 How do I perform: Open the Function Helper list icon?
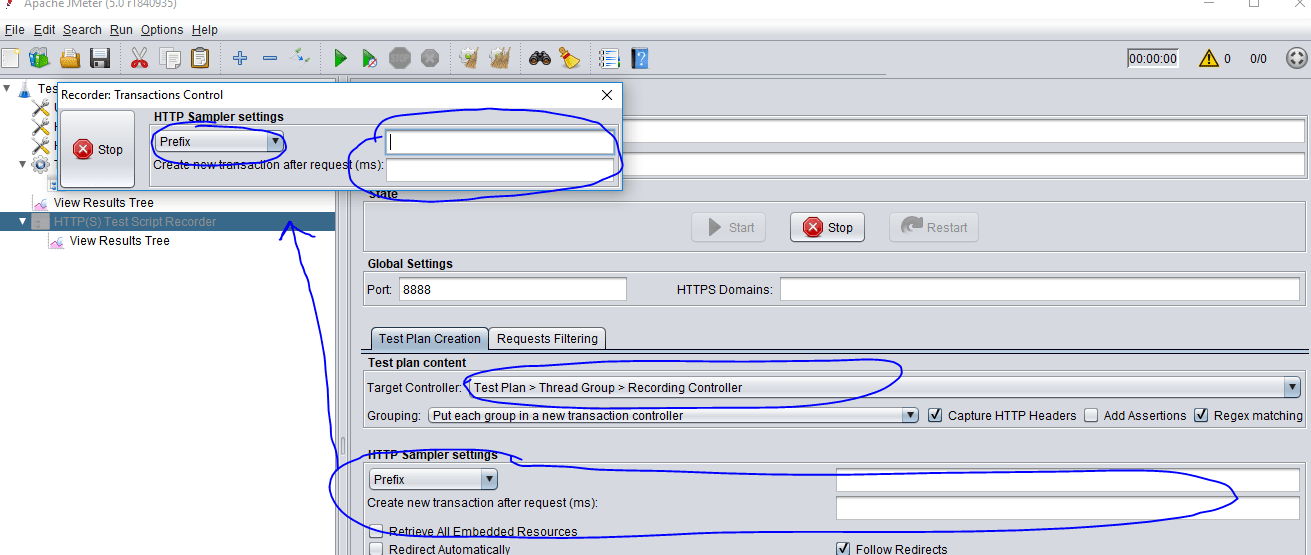click(x=609, y=58)
